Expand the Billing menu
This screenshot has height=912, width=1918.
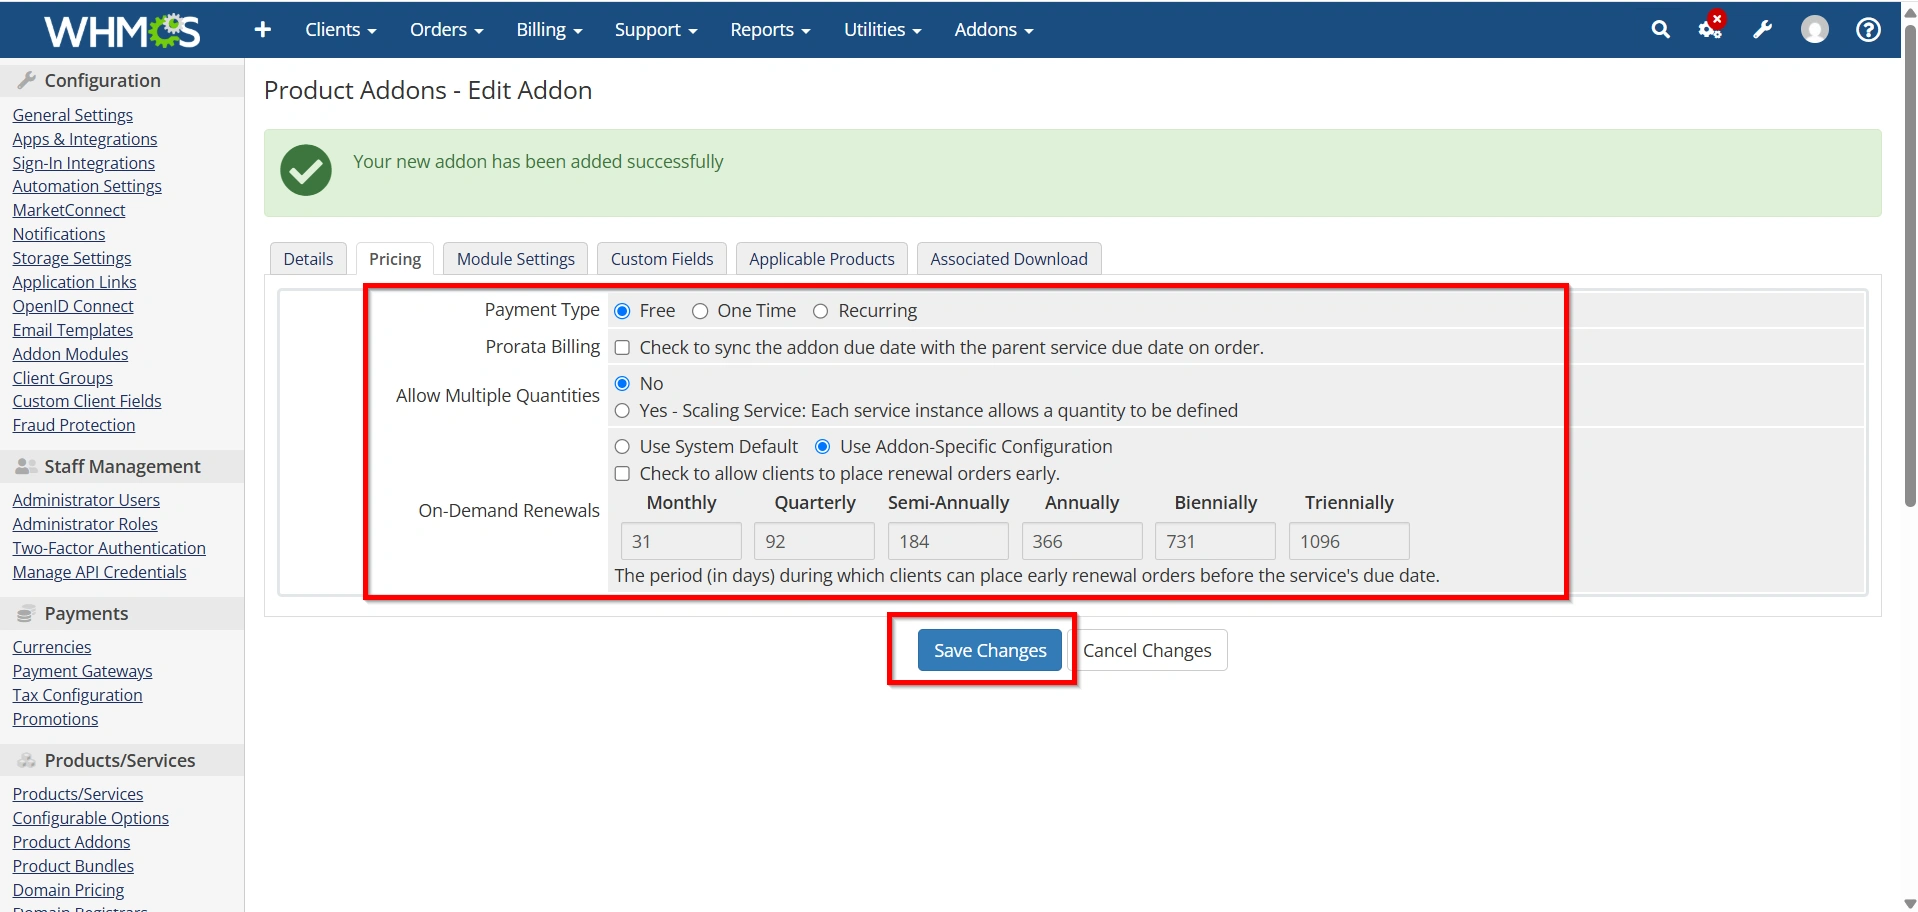[549, 30]
